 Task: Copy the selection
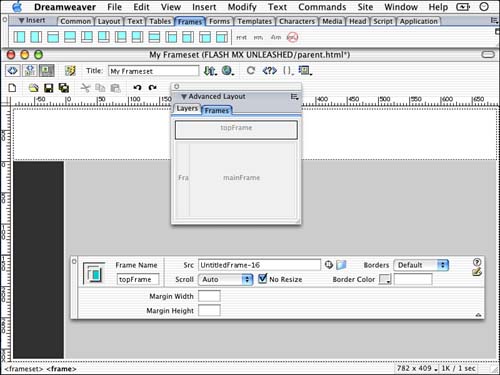[x=100, y=88]
